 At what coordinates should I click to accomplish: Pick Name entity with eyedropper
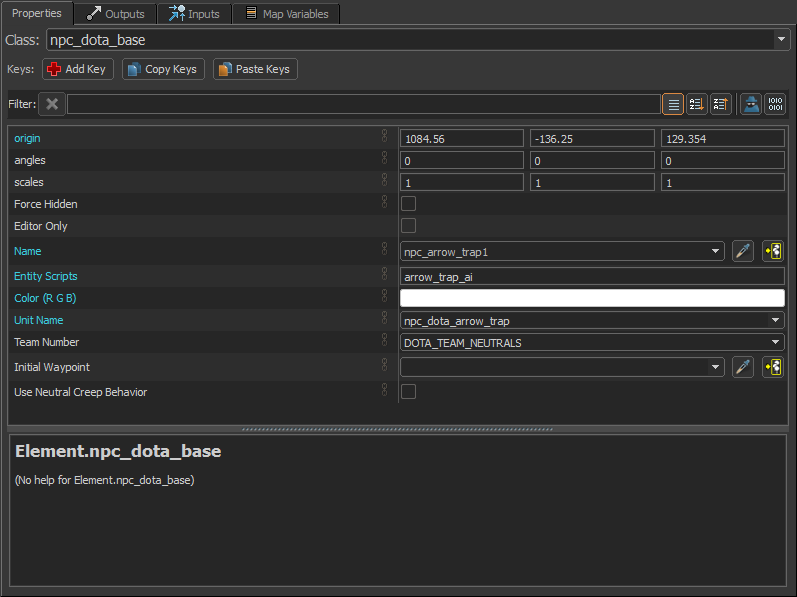(743, 251)
